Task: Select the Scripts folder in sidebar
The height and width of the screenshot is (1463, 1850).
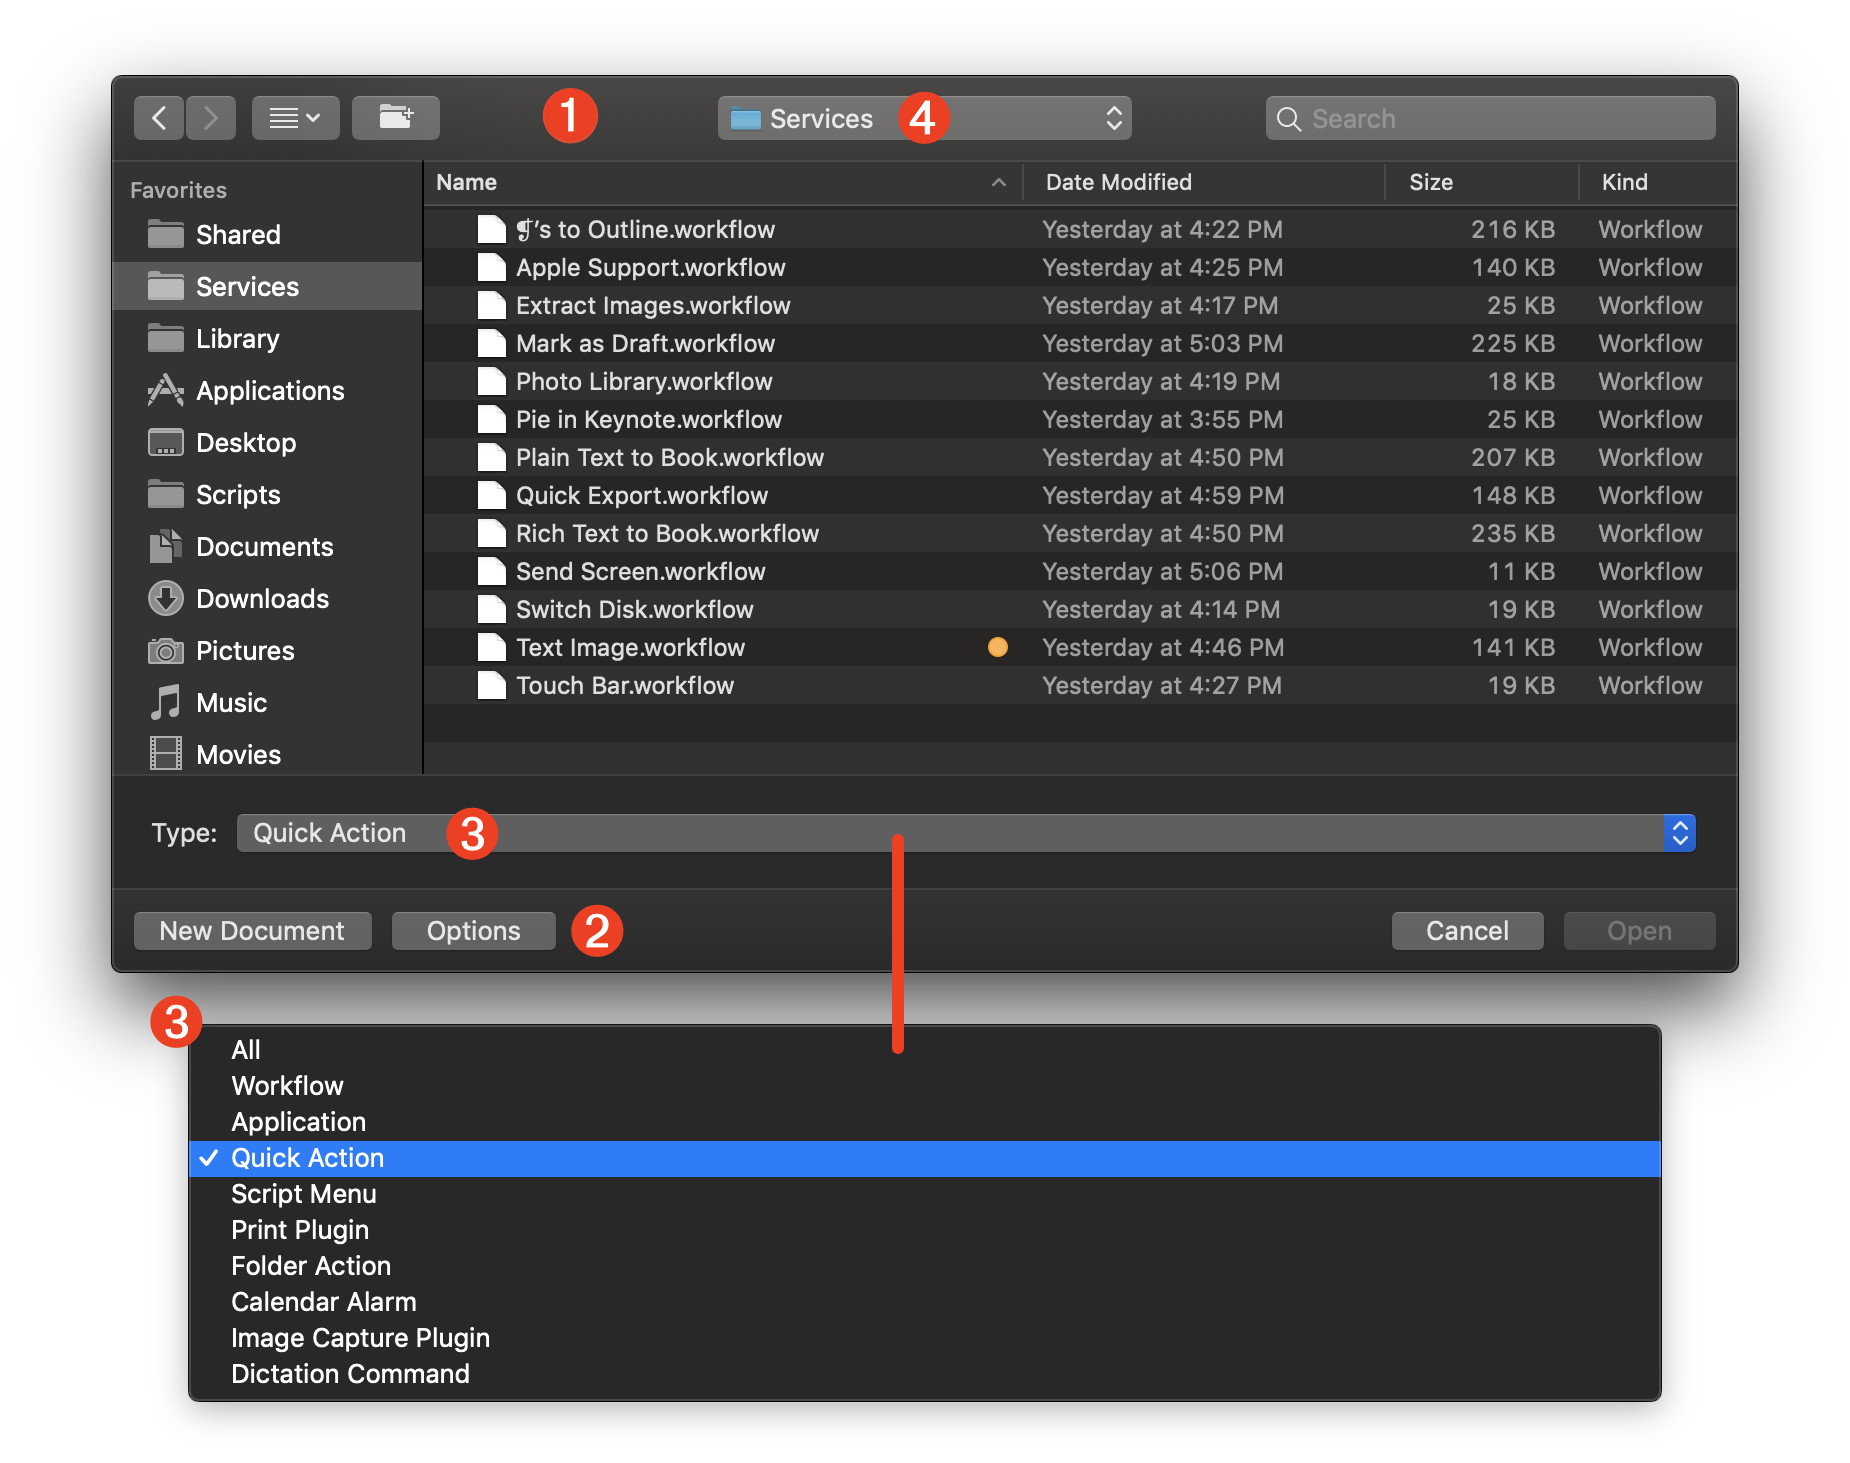Action: (238, 494)
